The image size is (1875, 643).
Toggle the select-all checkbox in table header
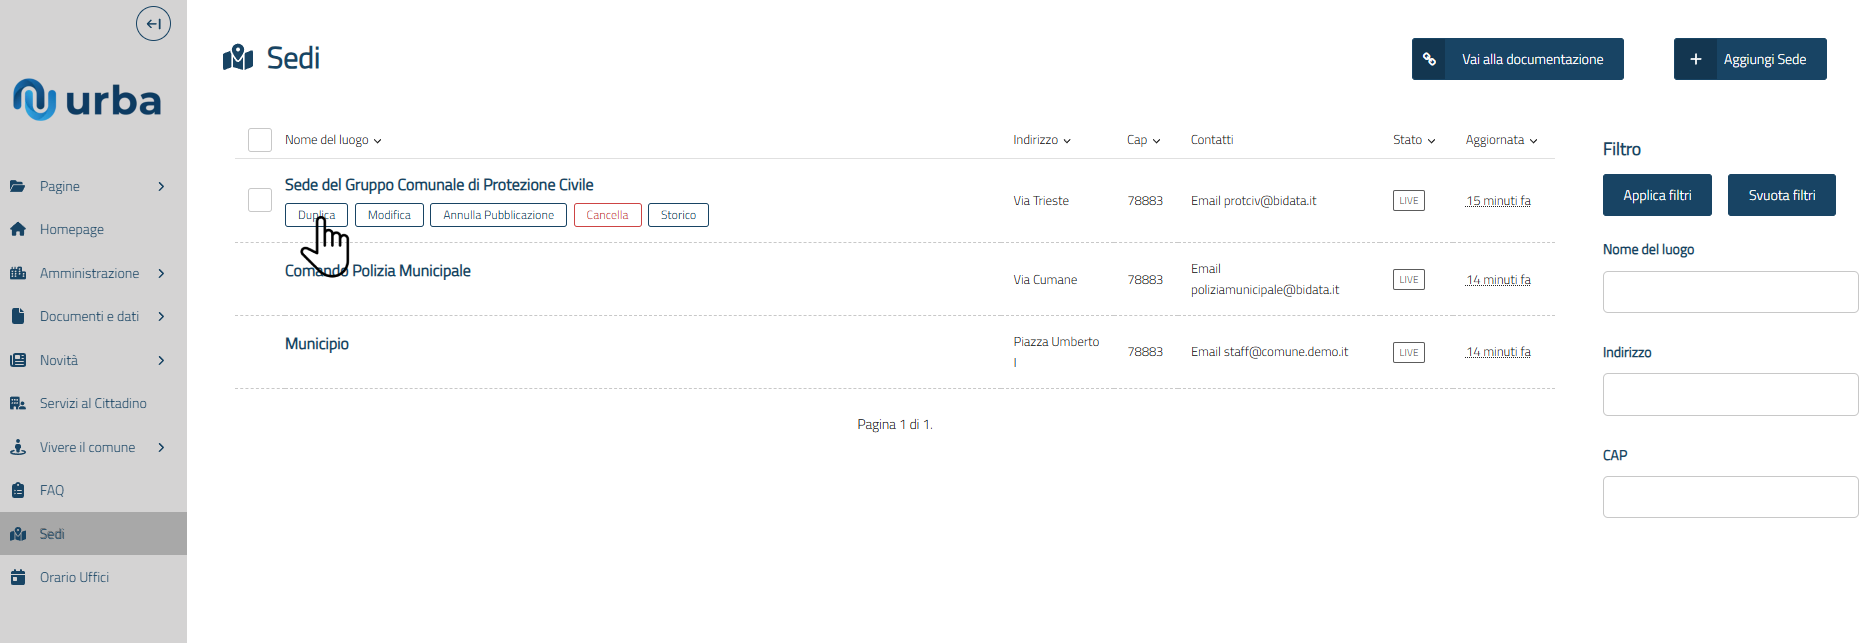point(260,140)
